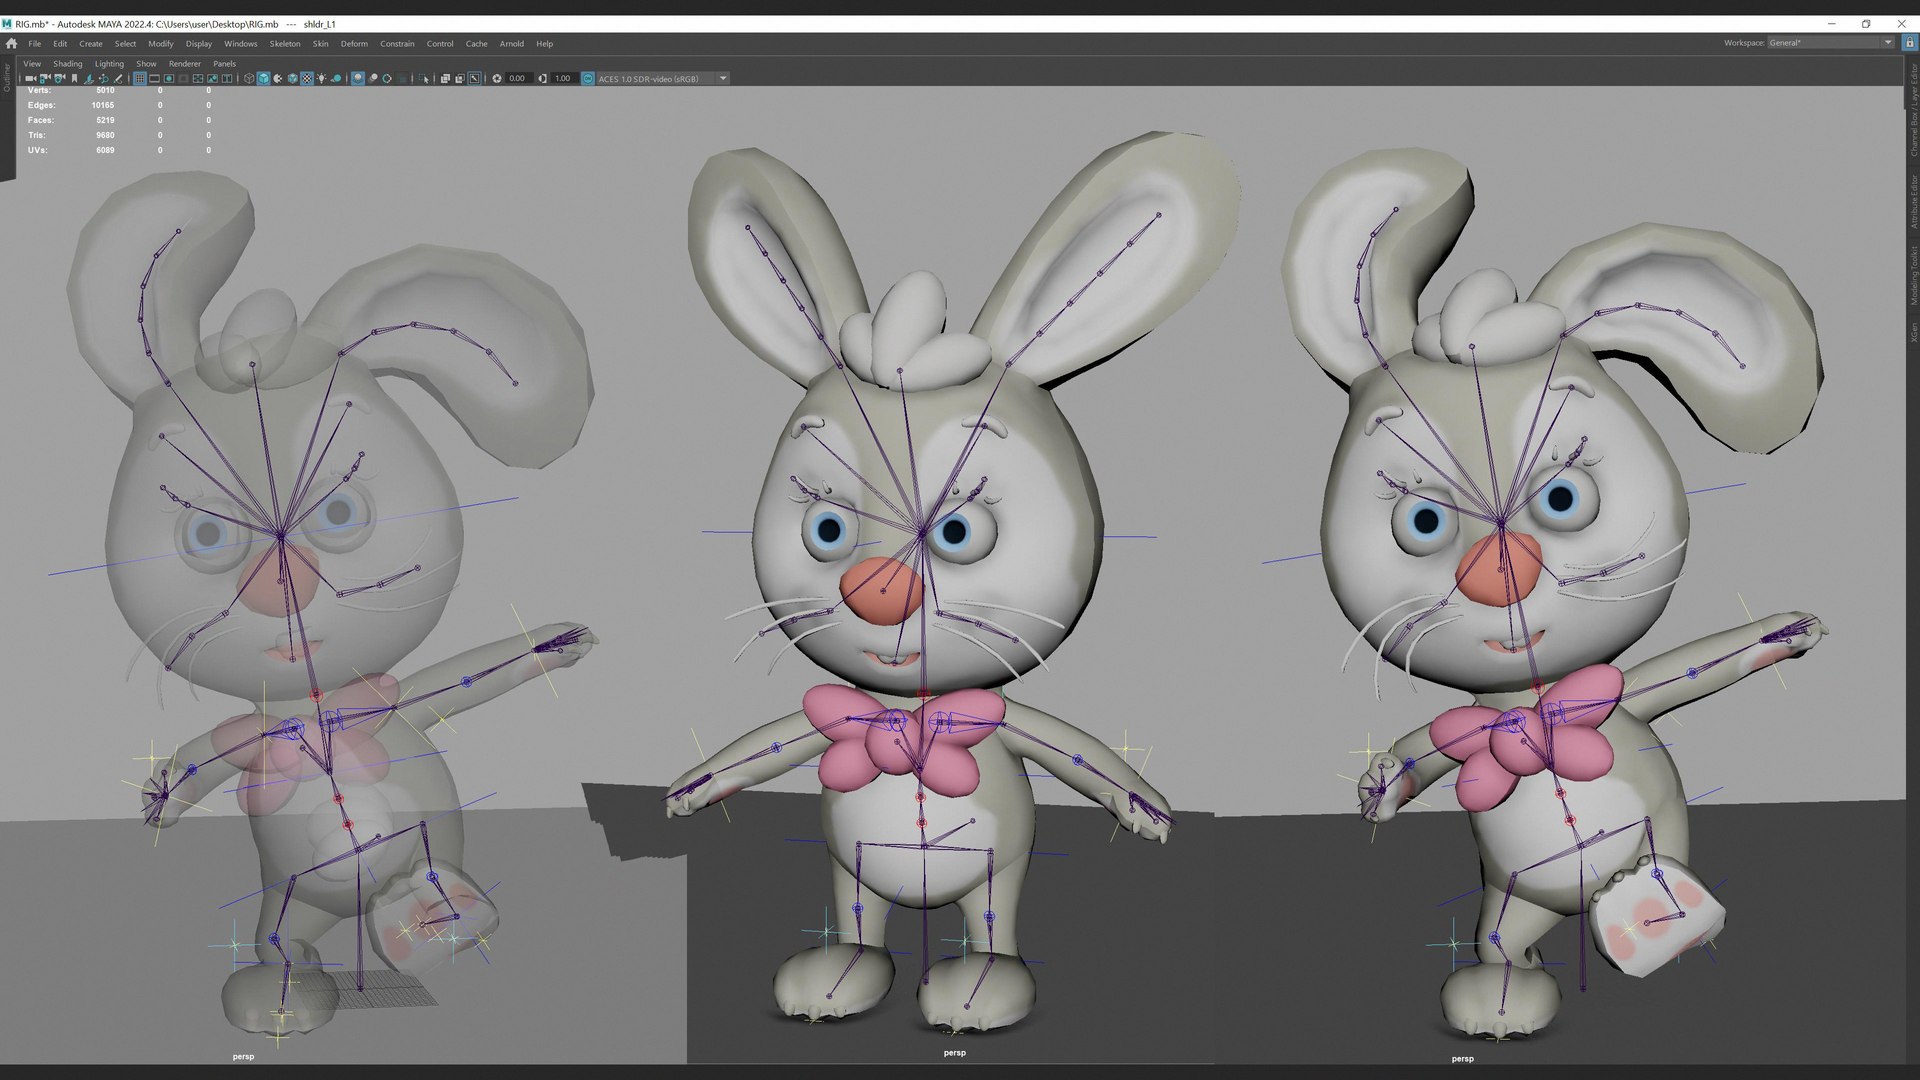The height and width of the screenshot is (1080, 1920).
Task: Open the Skeleton menu
Action: point(285,44)
